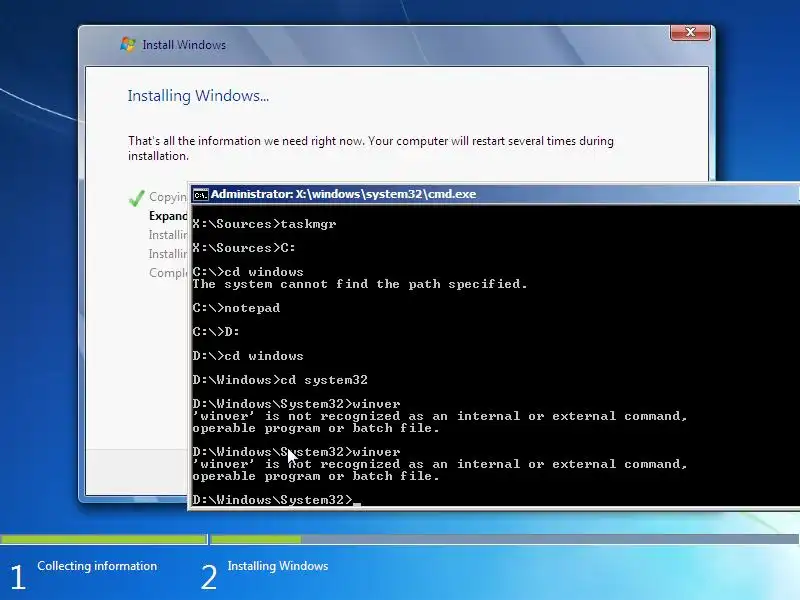The width and height of the screenshot is (800, 600).
Task: Click the Windows flag icon in Install Windows title
Action: 128,44
